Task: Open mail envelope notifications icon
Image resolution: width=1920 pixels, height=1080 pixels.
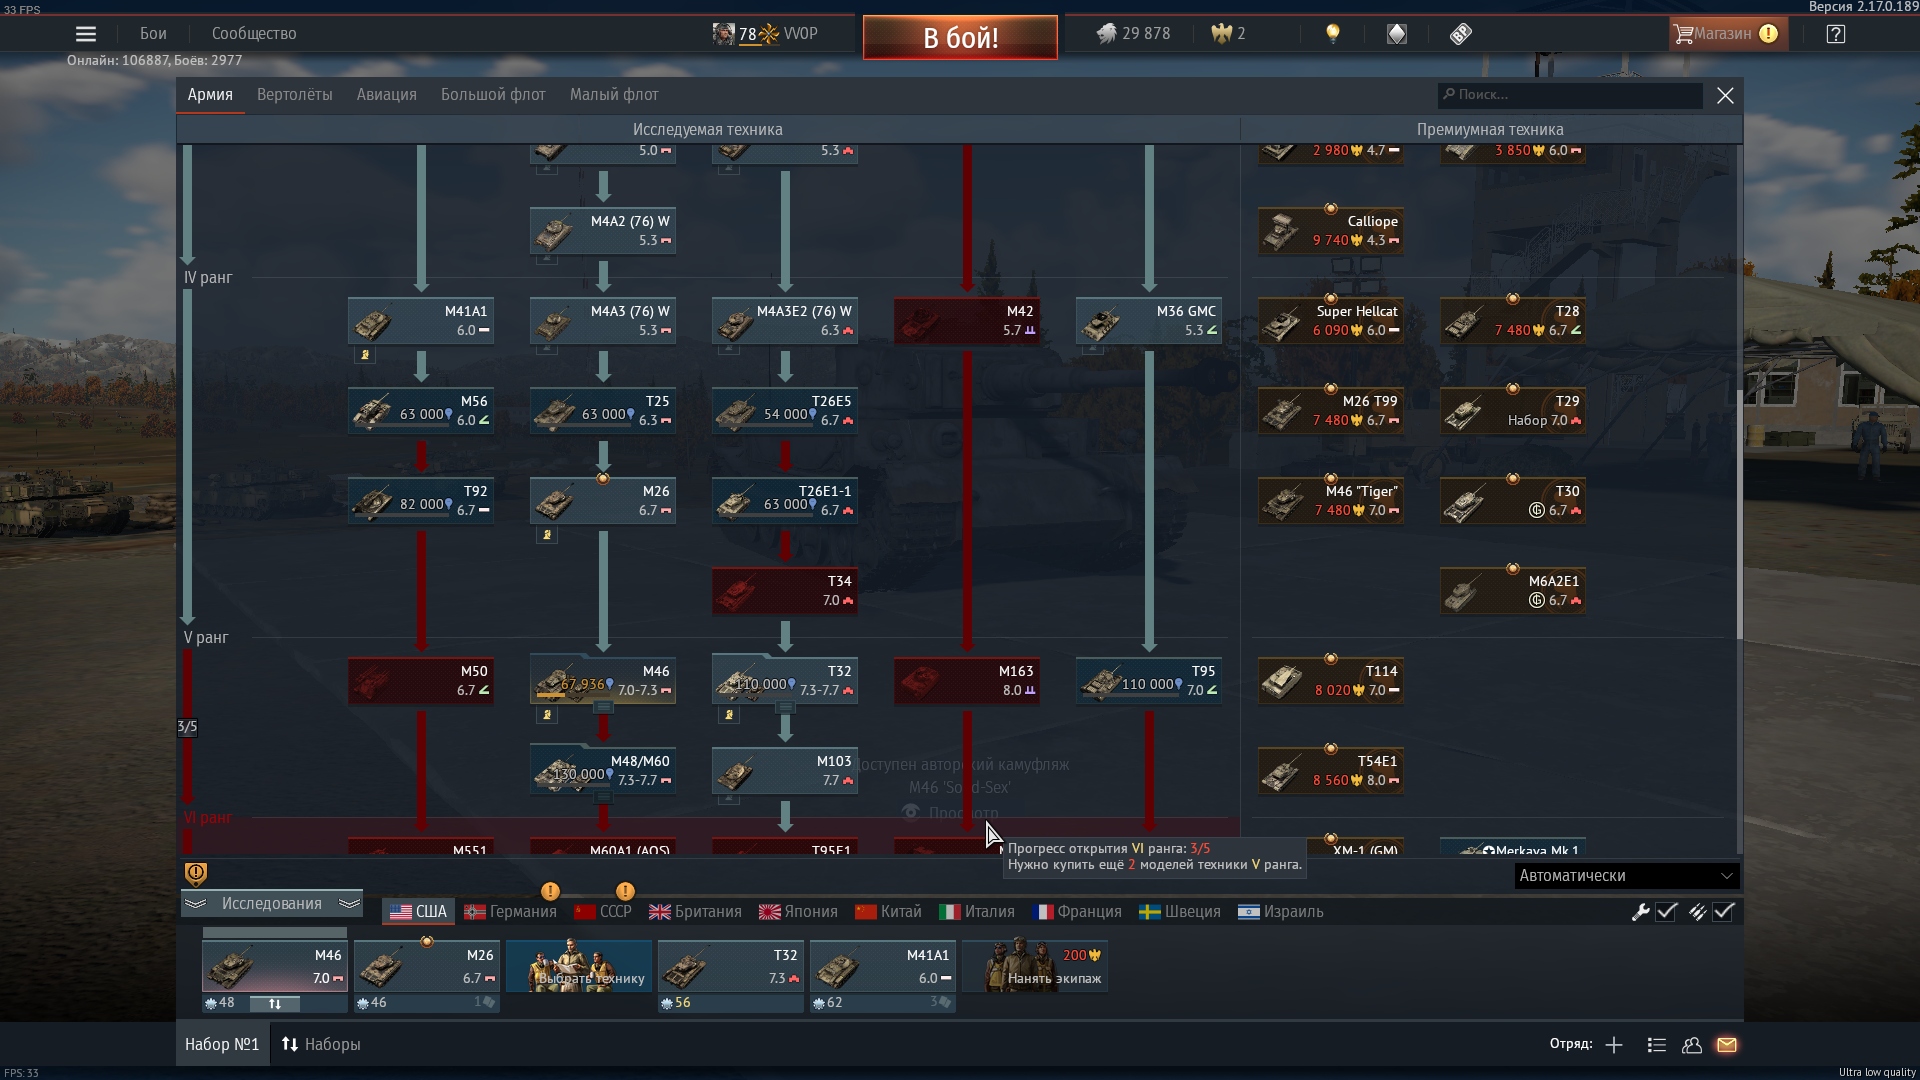Action: 1727,1045
